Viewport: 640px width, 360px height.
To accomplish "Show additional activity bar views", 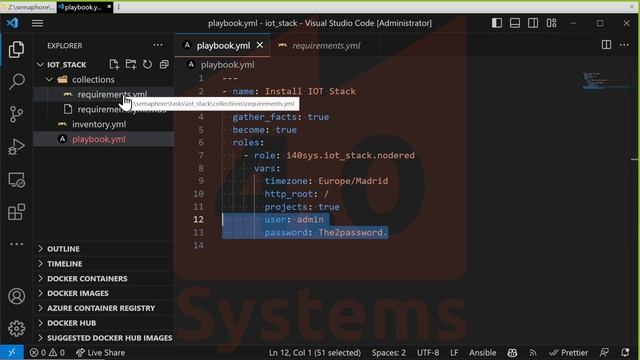I will [16, 244].
